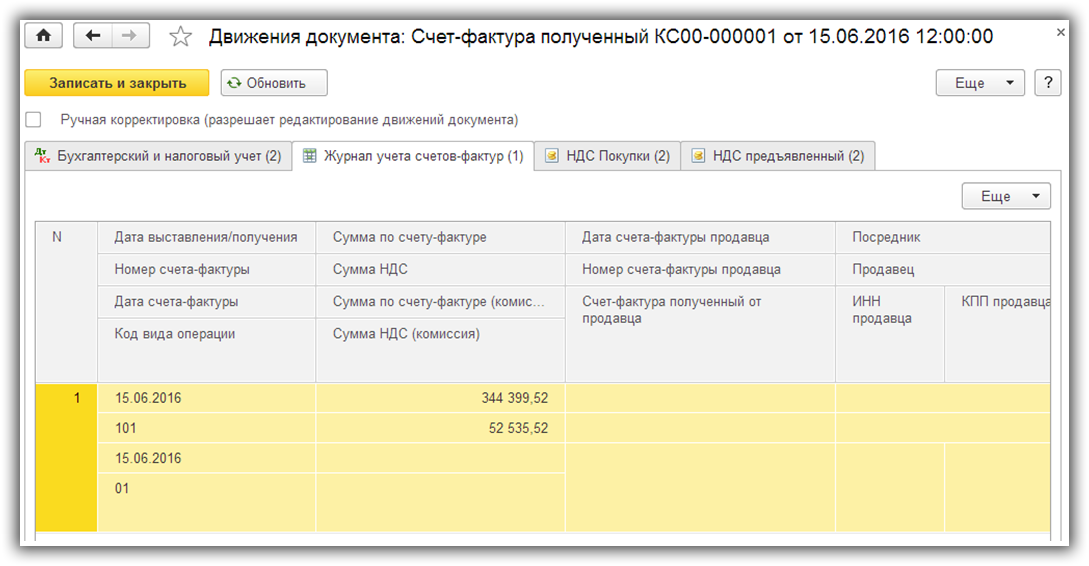This screenshot has width=1089, height=566.
Task: Click the Home icon button
Action: point(43,36)
